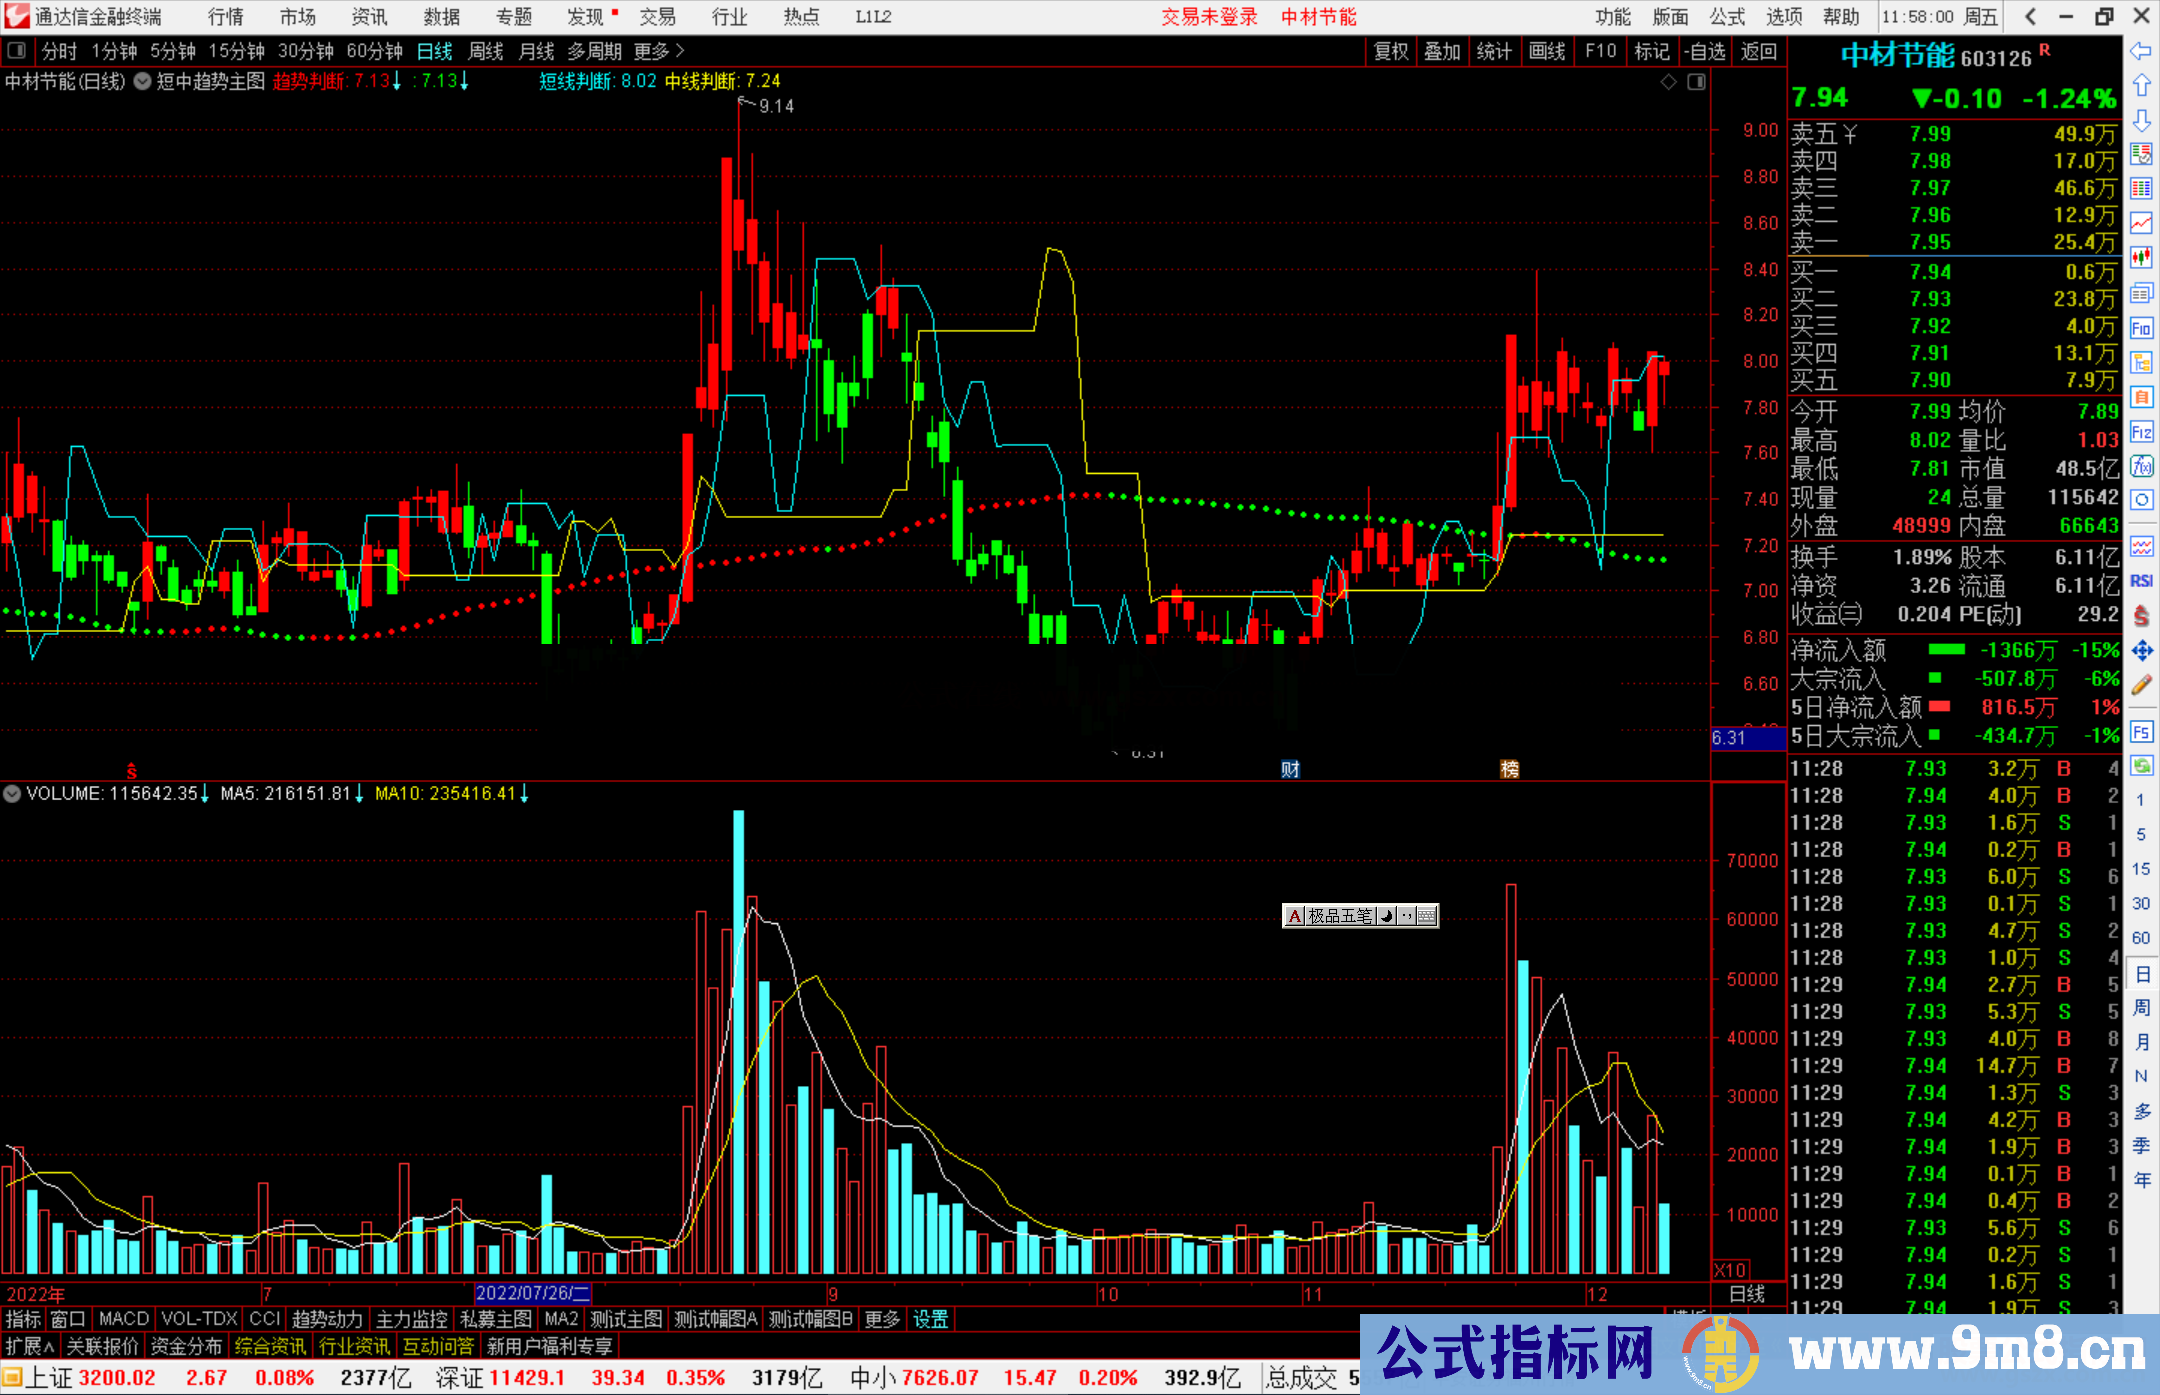This screenshot has width=2160, height=1395.
Task: Click the candlestick chart sidebar icon
Action: pyautogui.click(x=2141, y=258)
